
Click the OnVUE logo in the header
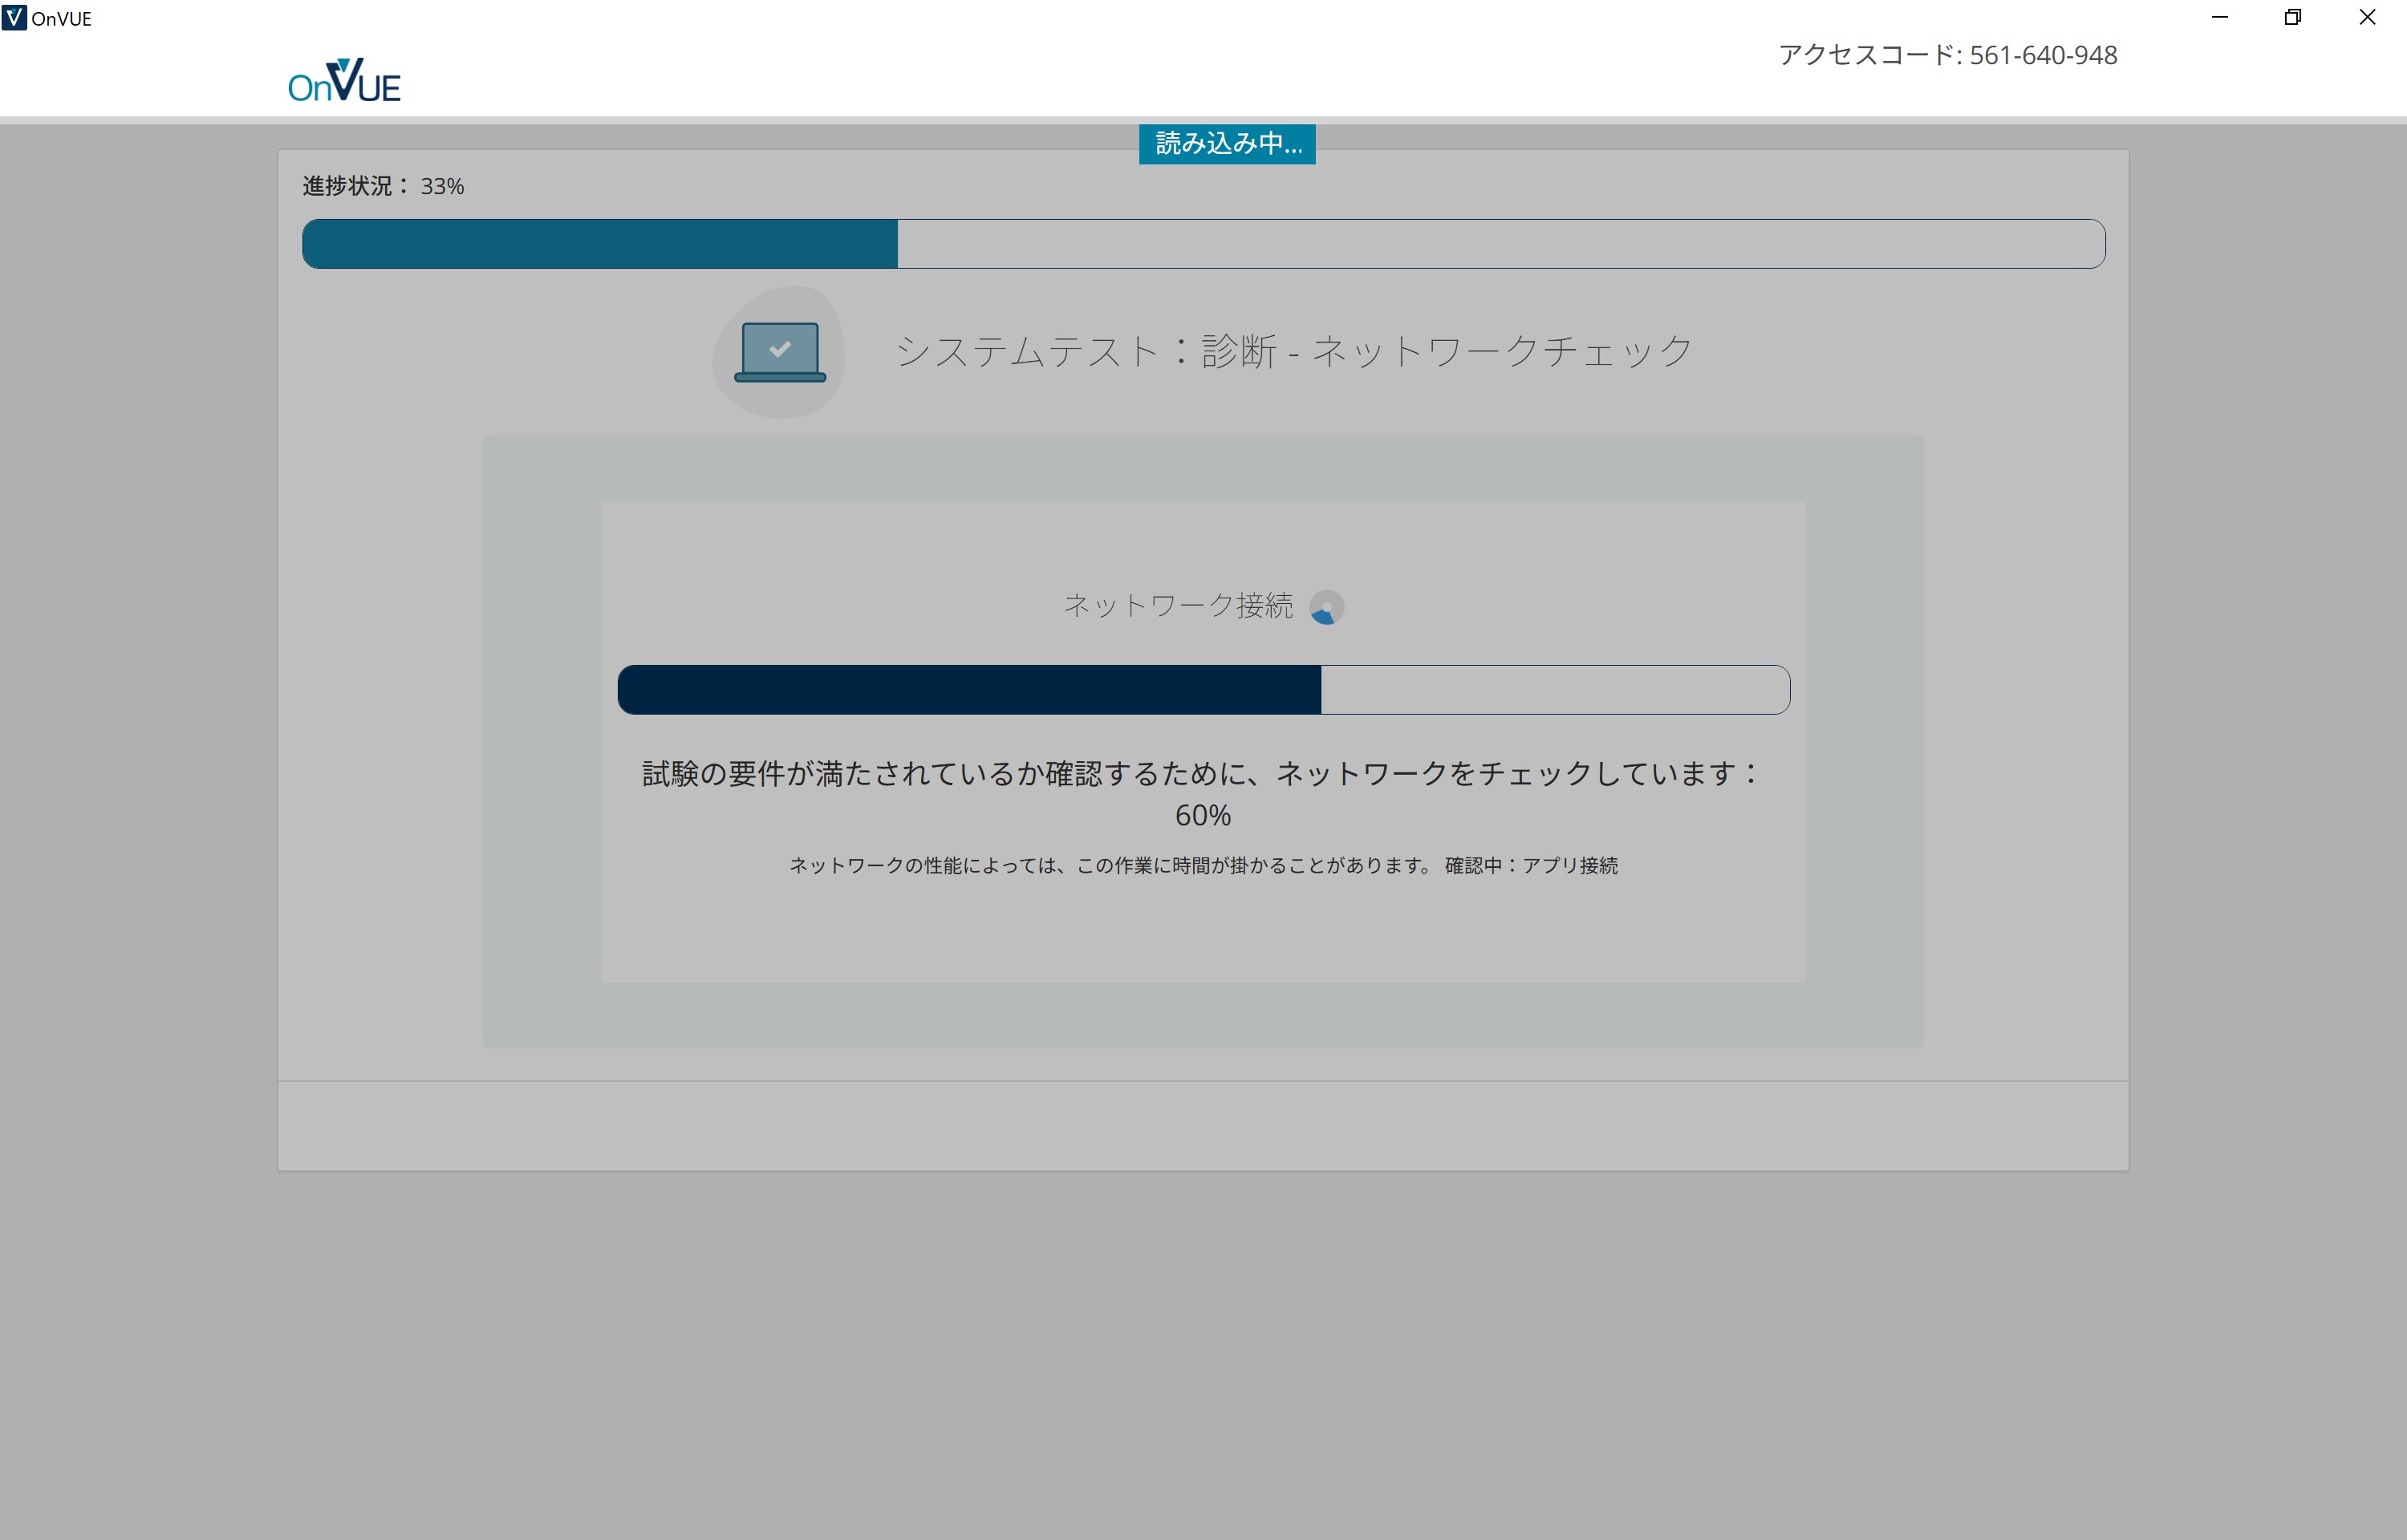[343, 80]
